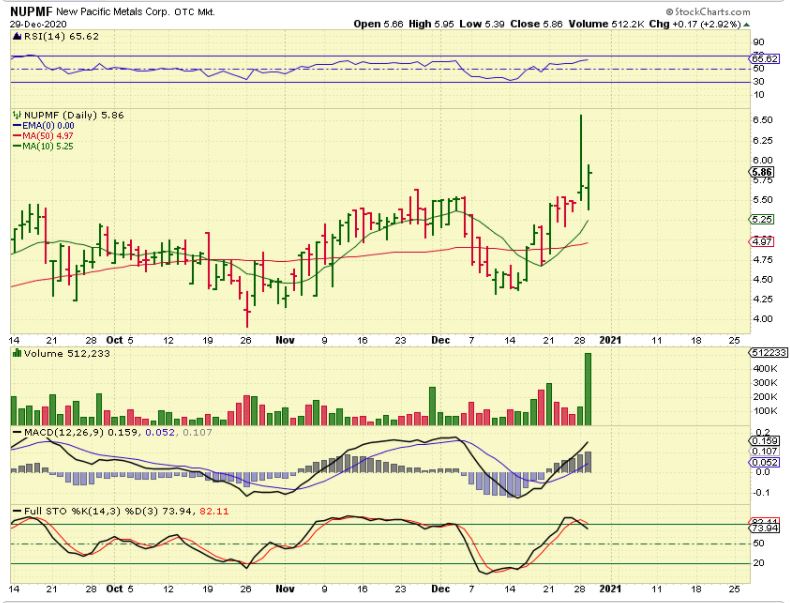Click the Volume 512,233 panel label
The height and width of the screenshot is (603, 790).
click(x=67, y=354)
